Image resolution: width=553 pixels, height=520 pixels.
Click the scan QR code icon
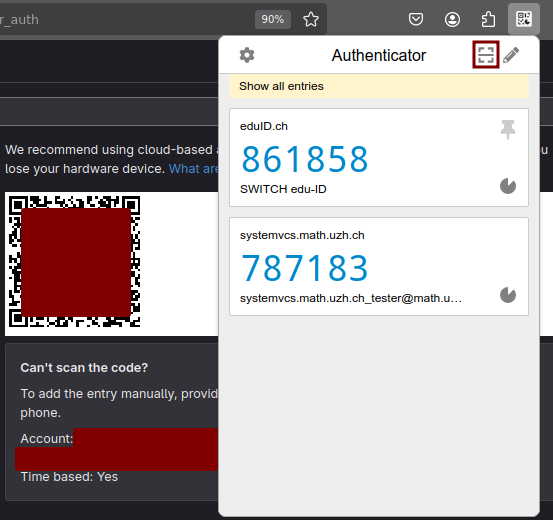486,55
